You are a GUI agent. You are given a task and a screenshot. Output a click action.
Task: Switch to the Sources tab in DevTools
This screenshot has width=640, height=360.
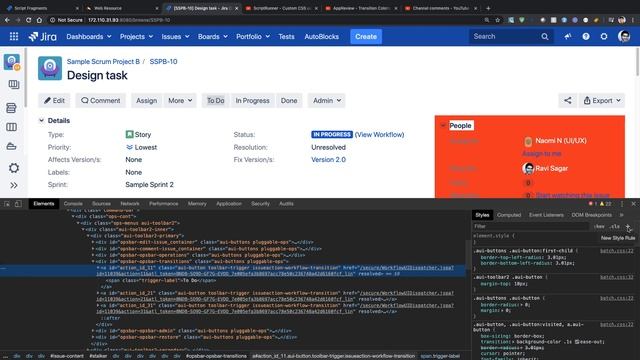coord(101,204)
